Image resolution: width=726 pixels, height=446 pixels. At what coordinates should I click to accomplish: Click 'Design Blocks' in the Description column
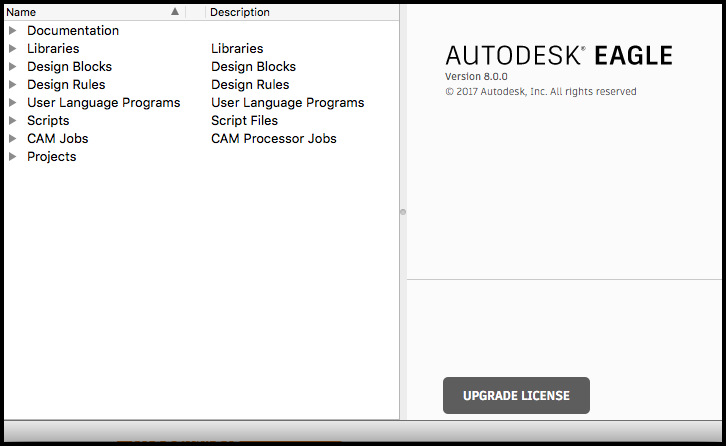click(x=253, y=67)
